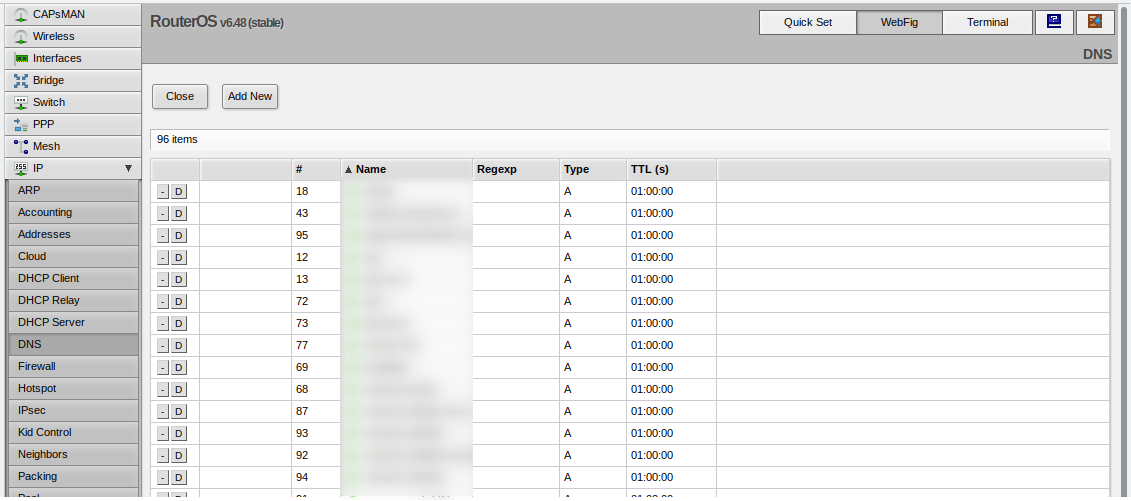Sort by the Type column header
The image size is (1131, 501).
point(593,169)
